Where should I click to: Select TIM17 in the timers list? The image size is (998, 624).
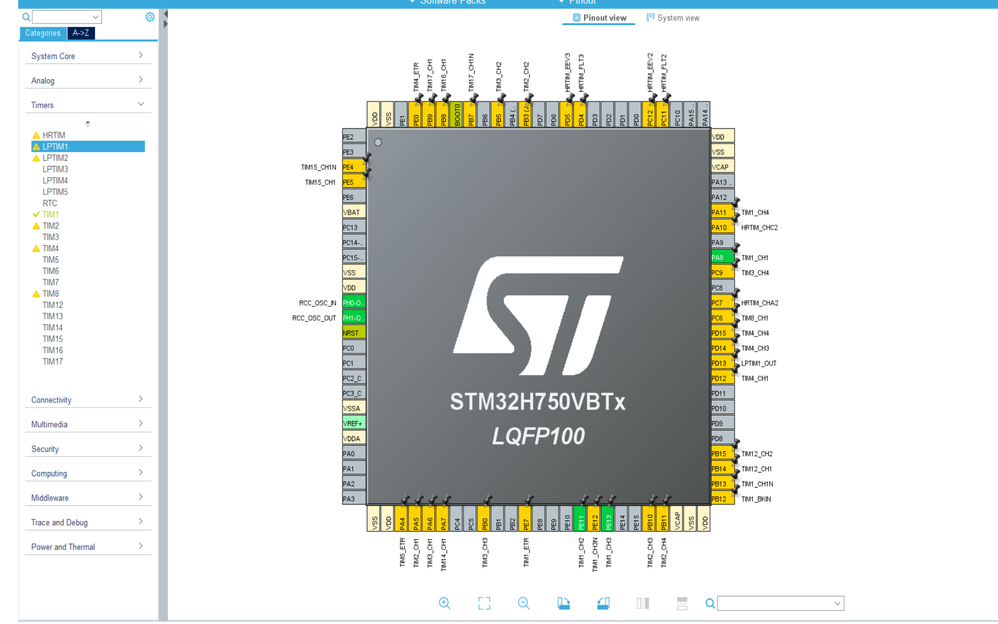tap(53, 361)
